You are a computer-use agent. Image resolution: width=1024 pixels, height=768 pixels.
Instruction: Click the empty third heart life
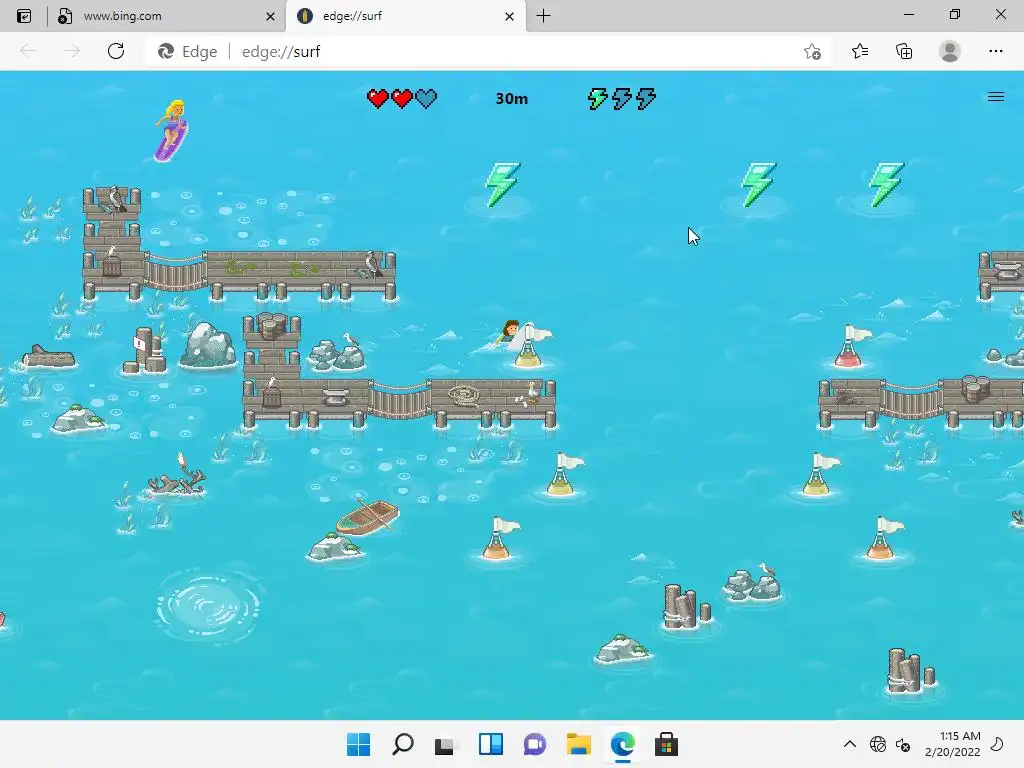(426, 99)
